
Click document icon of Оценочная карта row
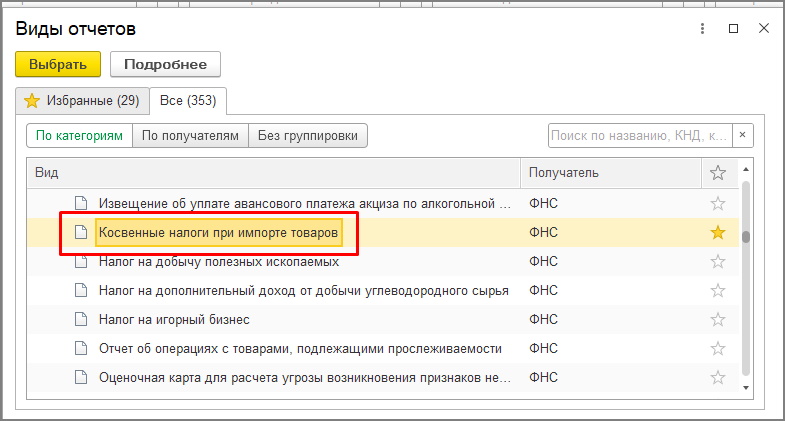click(x=81, y=377)
